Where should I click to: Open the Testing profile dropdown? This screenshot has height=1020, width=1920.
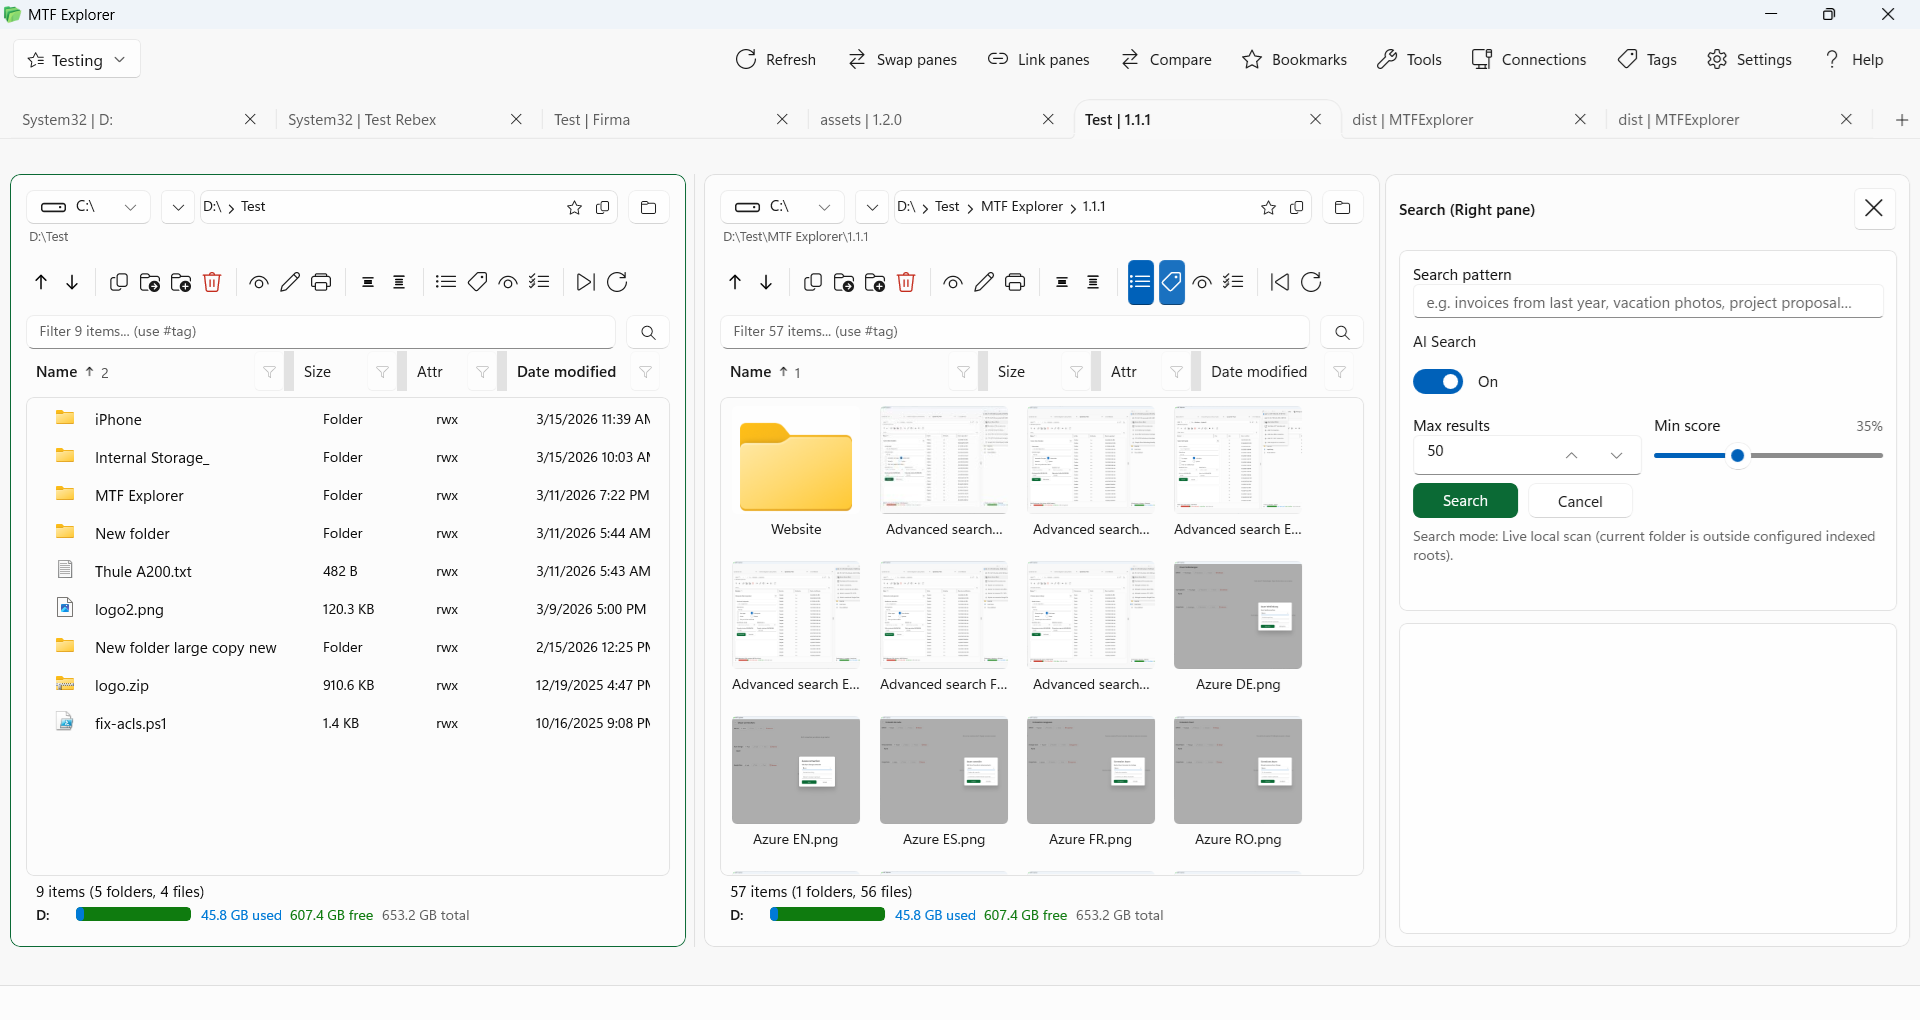(77, 60)
